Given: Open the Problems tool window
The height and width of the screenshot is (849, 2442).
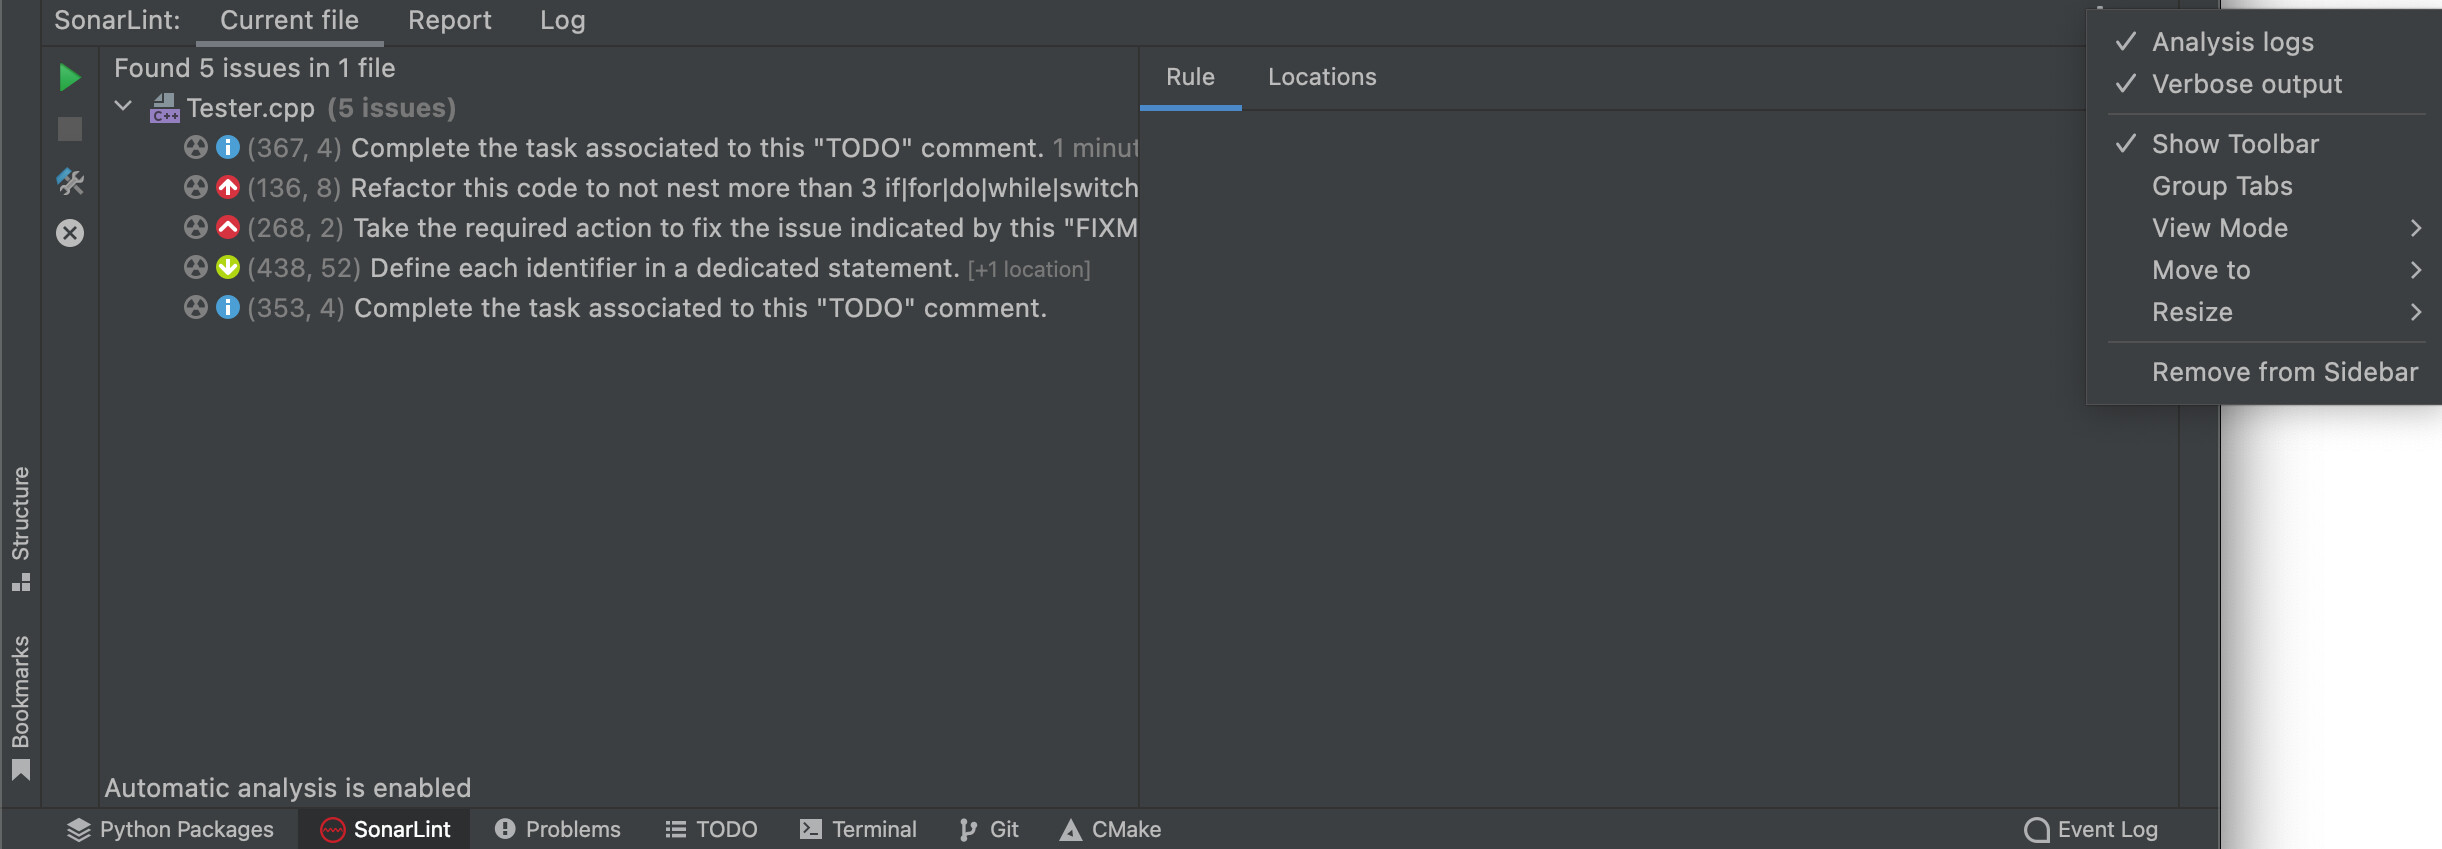Looking at the screenshot, I should coord(558,829).
